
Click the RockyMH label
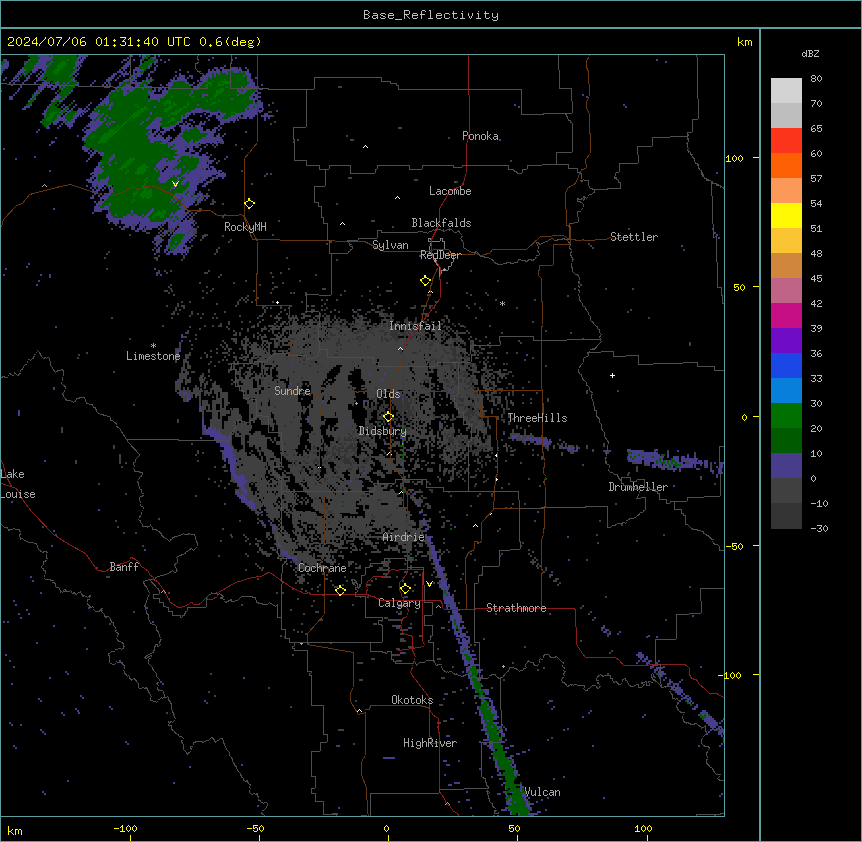(245, 227)
